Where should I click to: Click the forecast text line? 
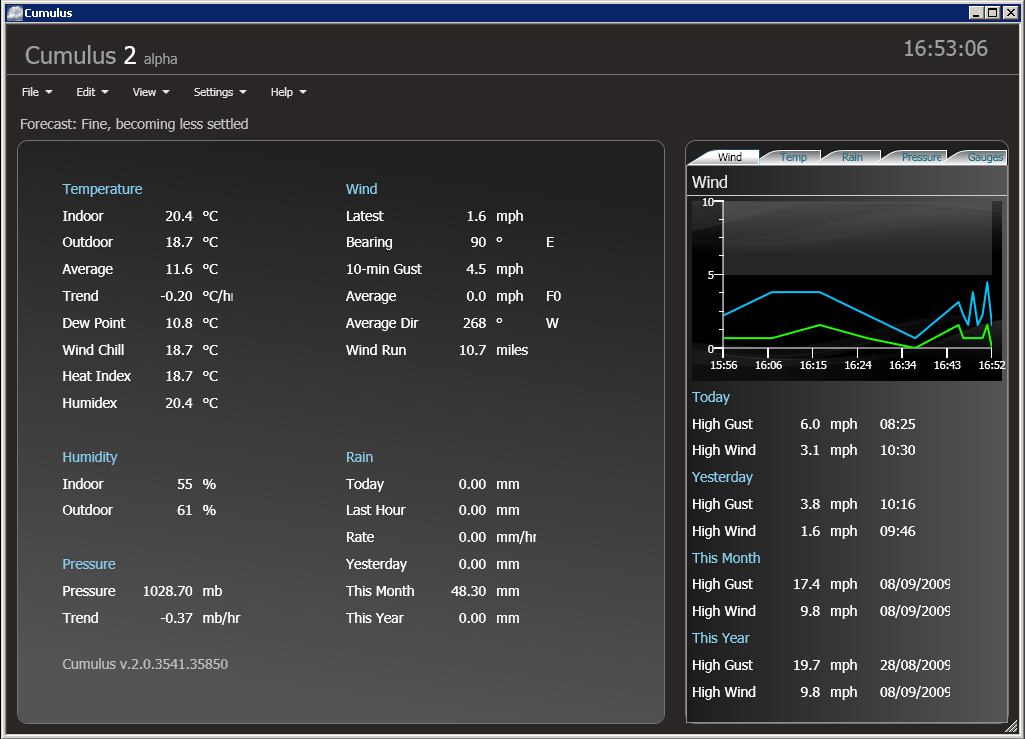[x=134, y=124]
